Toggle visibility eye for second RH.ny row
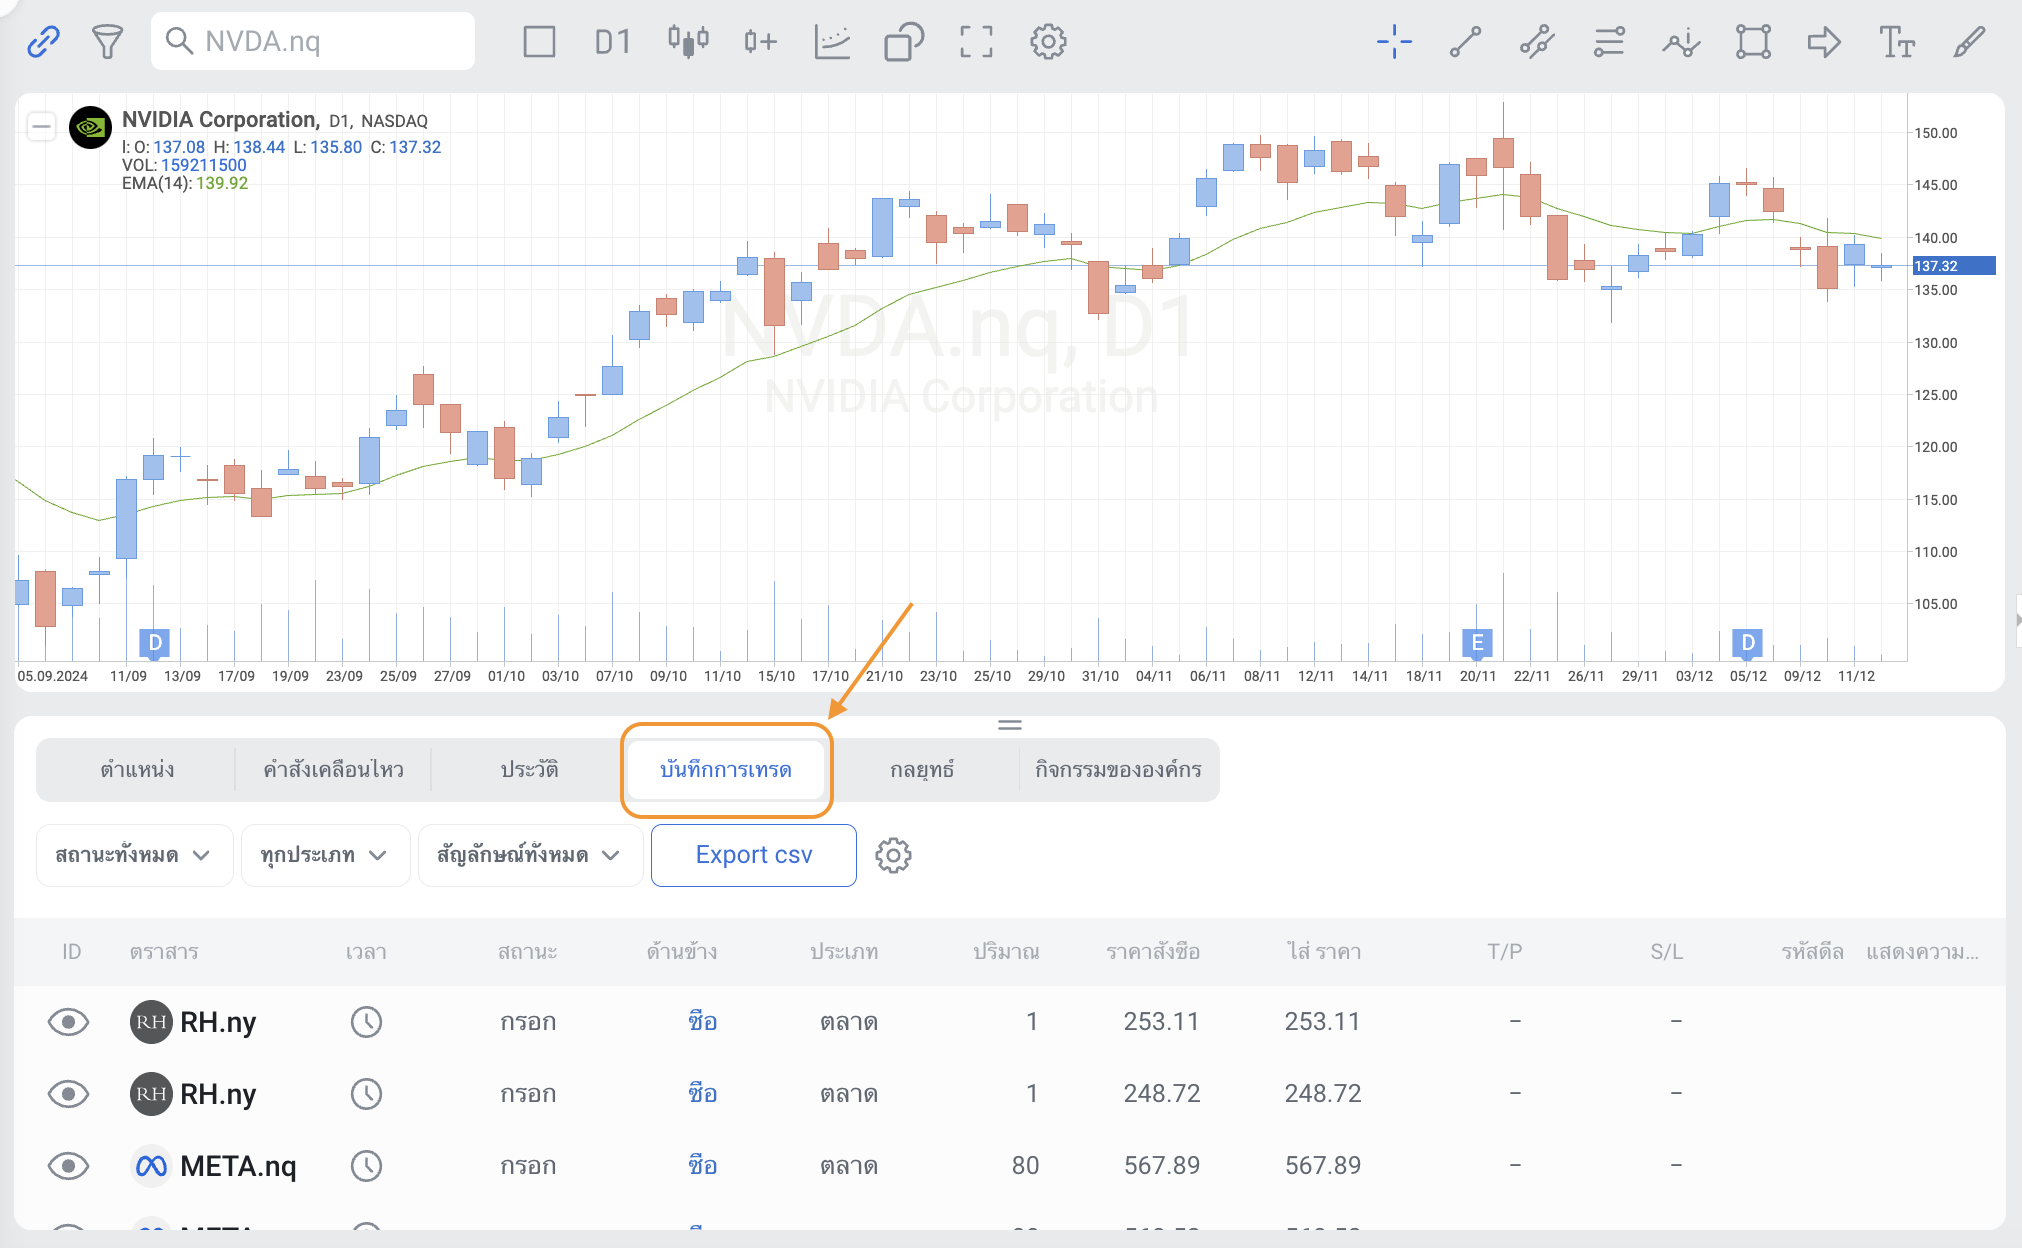This screenshot has width=2022, height=1248. click(68, 1094)
